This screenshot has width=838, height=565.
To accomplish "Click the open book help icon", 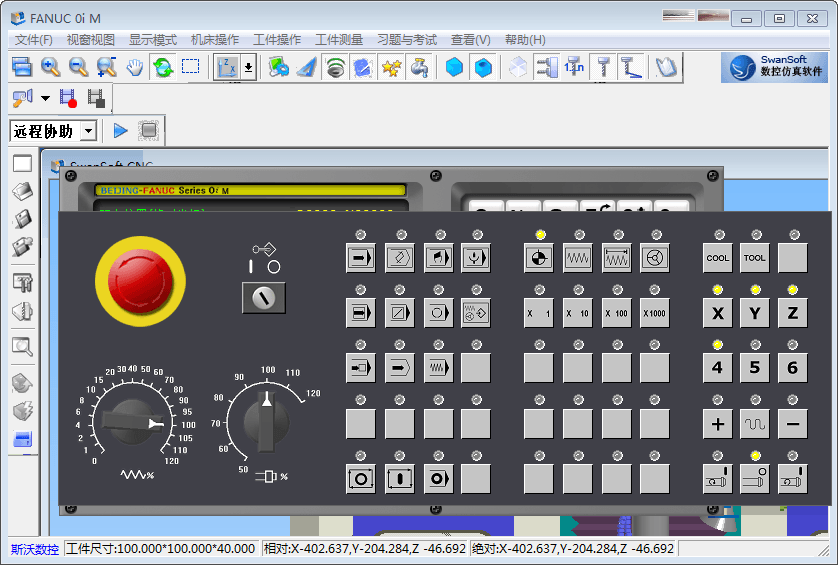I will click(x=666, y=67).
